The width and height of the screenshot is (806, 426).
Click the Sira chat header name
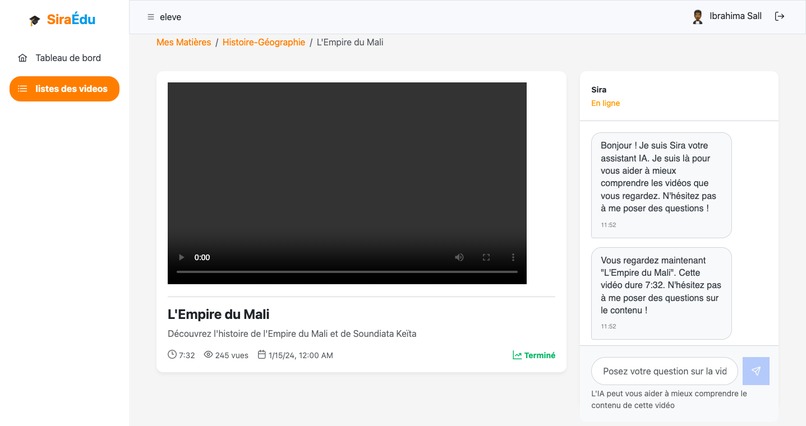click(599, 89)
